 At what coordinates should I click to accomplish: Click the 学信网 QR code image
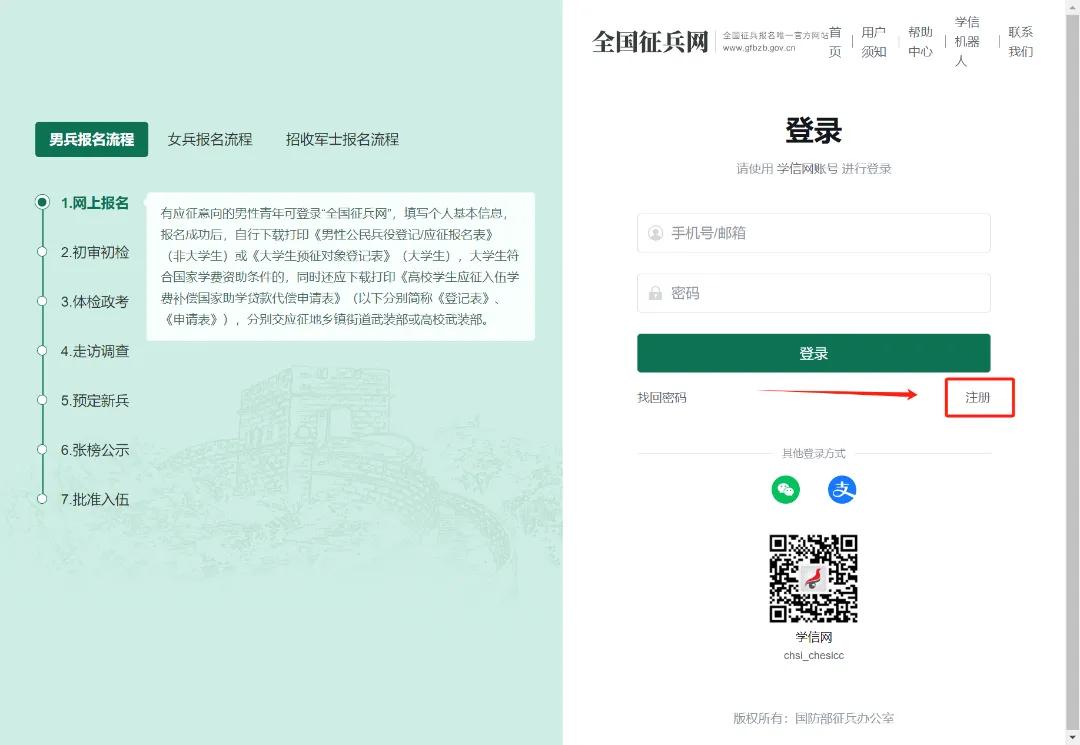pos(813,578)
